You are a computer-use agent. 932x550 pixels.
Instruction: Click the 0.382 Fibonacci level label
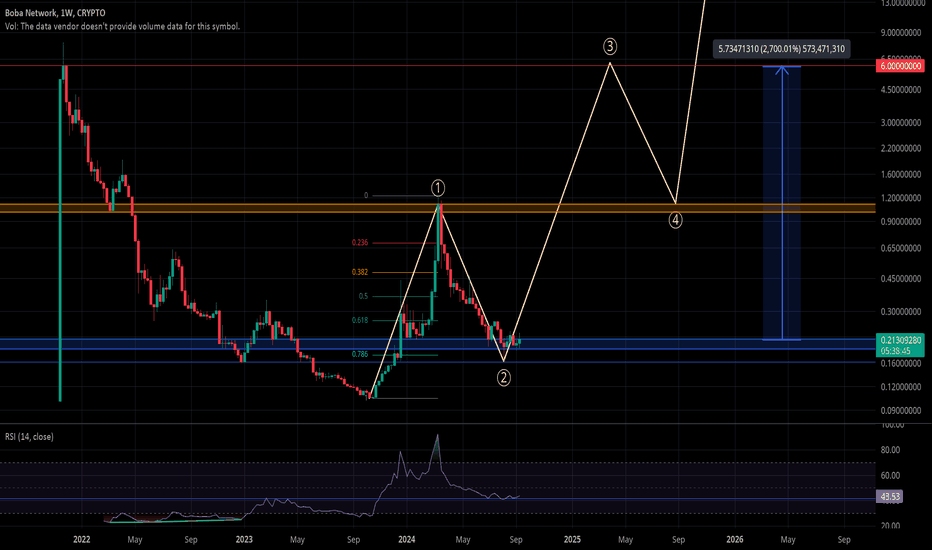click(360, 272)
